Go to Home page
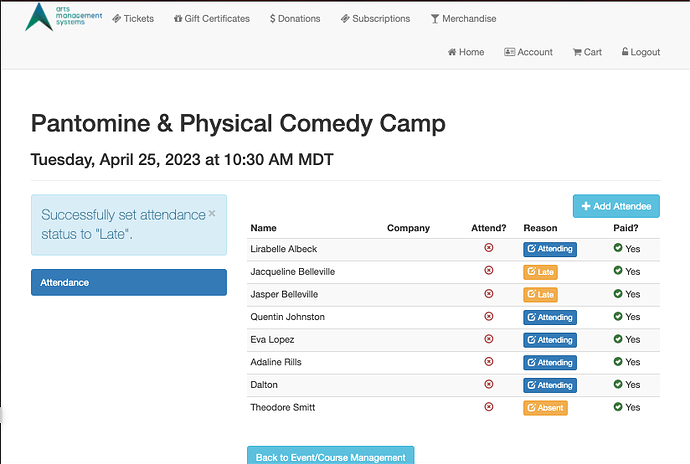 [466, 52]
